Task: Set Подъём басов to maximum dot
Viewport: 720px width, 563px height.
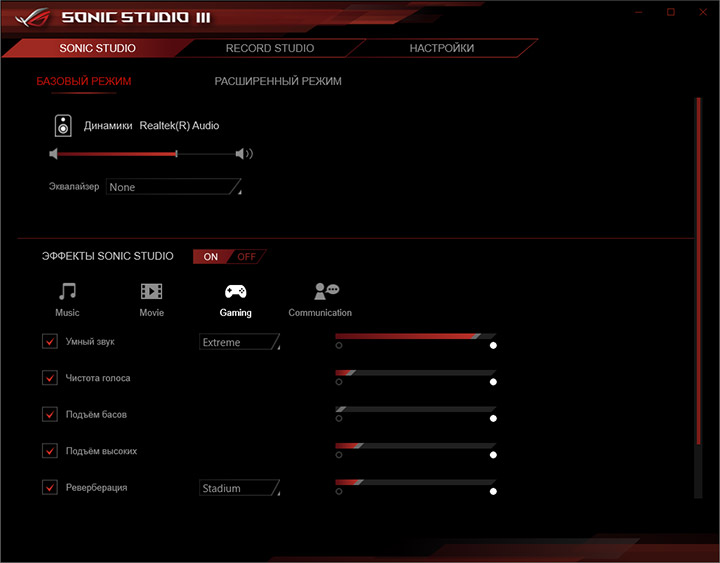Action: coord(493,418)
